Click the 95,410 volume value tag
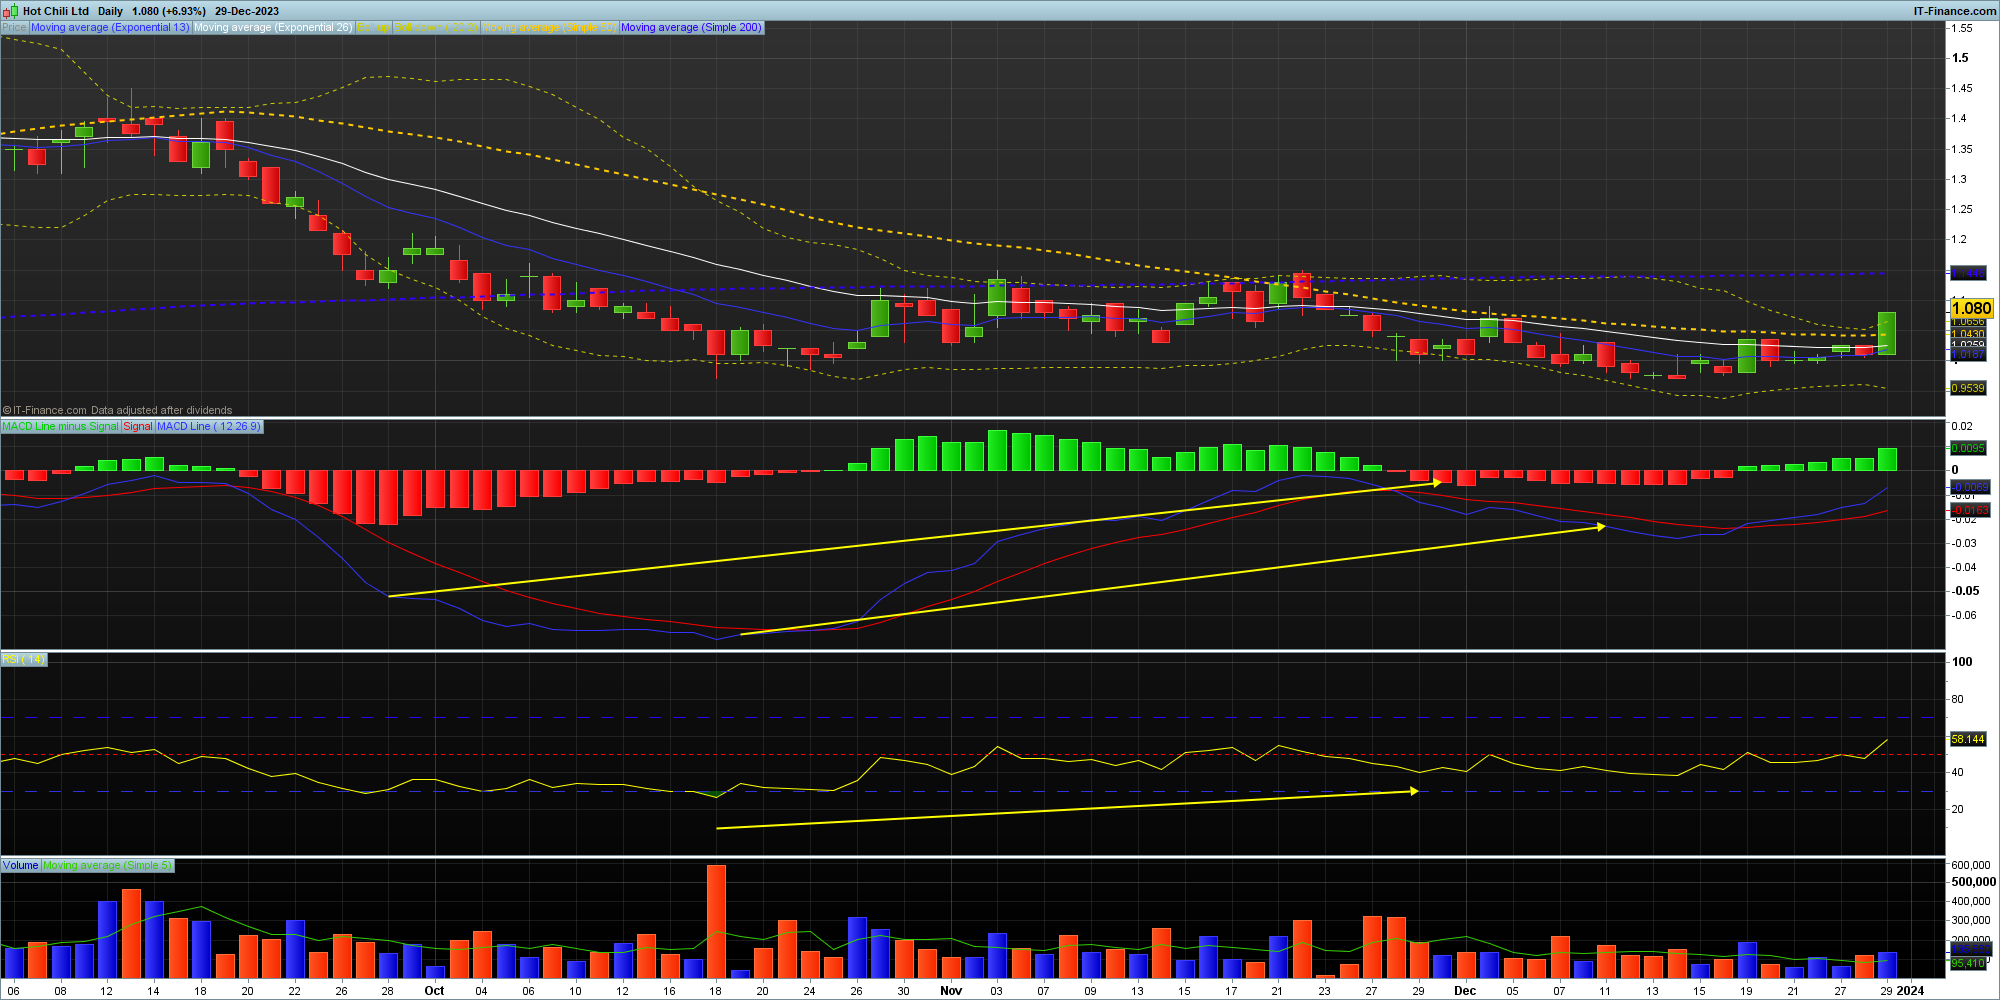2000x1000 pixels. click(1968, 964)
